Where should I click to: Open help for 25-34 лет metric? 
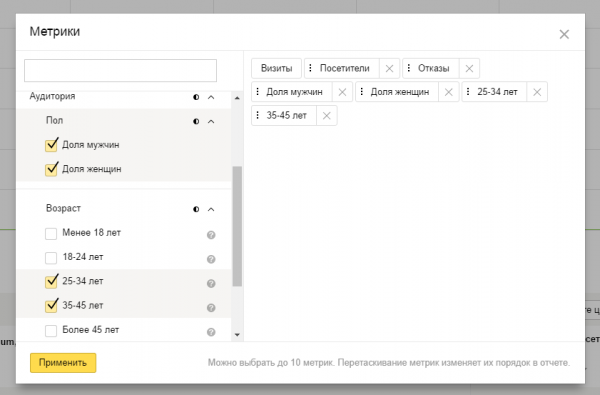tap(211, 283)
